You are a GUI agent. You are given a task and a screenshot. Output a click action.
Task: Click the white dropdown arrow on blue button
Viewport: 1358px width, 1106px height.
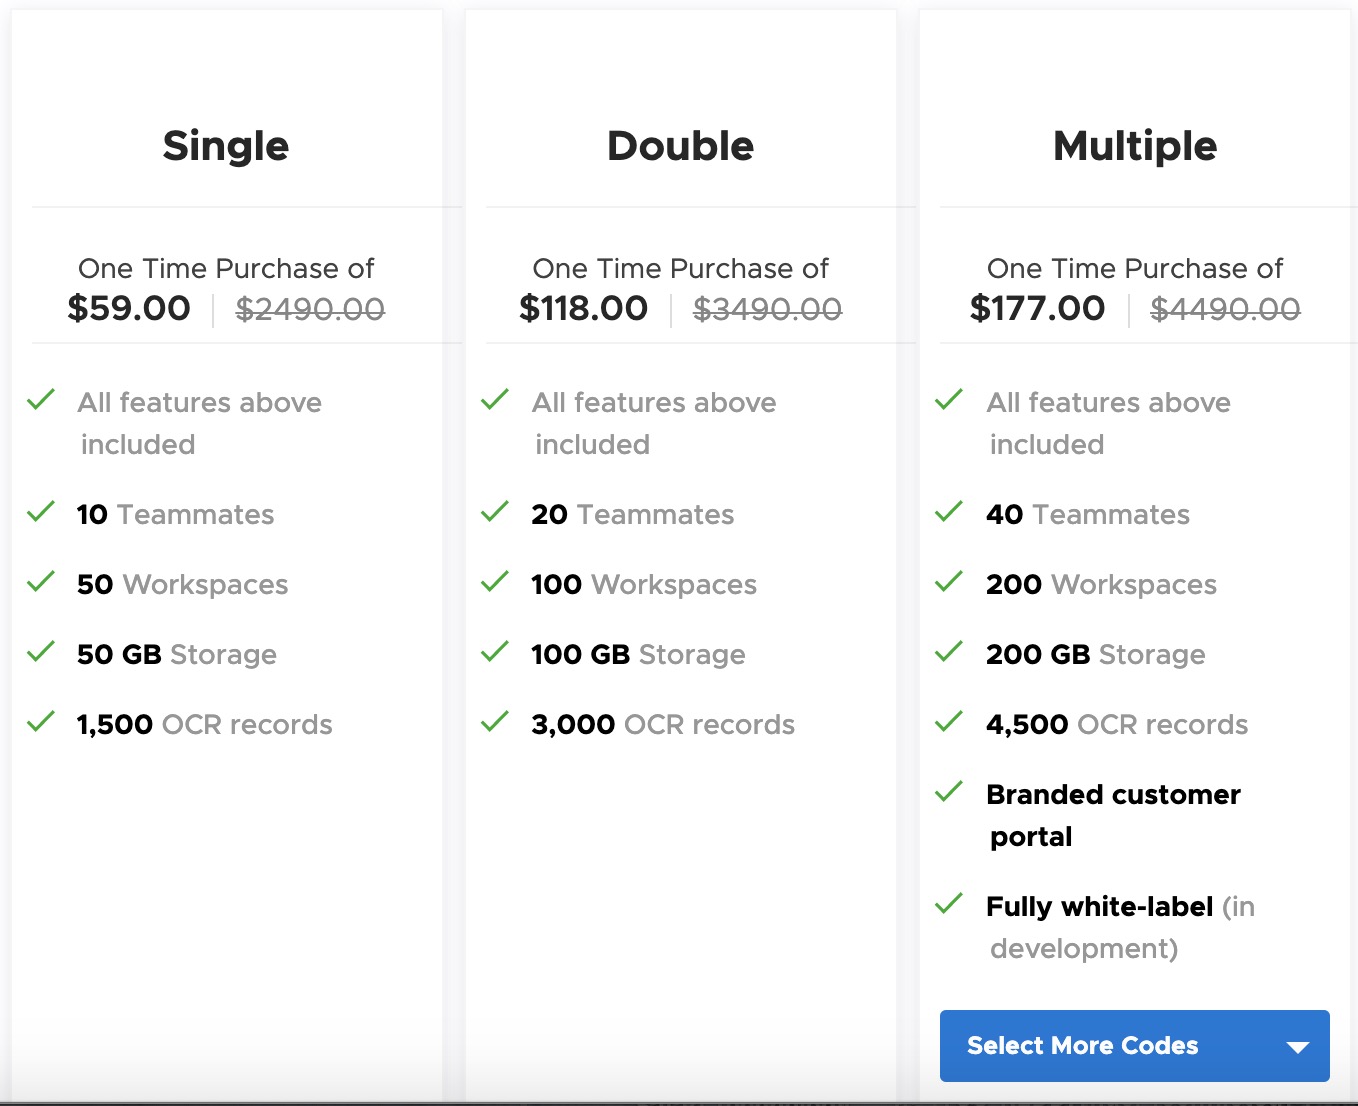1298,1047
